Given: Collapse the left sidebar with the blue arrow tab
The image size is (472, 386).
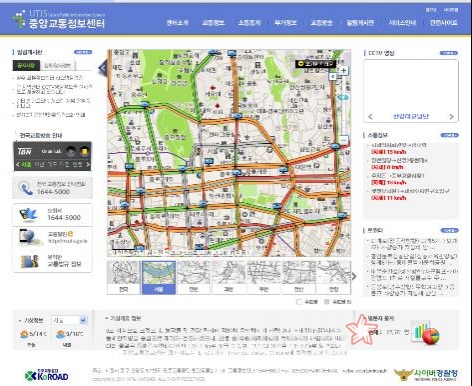Looking at the screenshot, I should pos(103,68).
